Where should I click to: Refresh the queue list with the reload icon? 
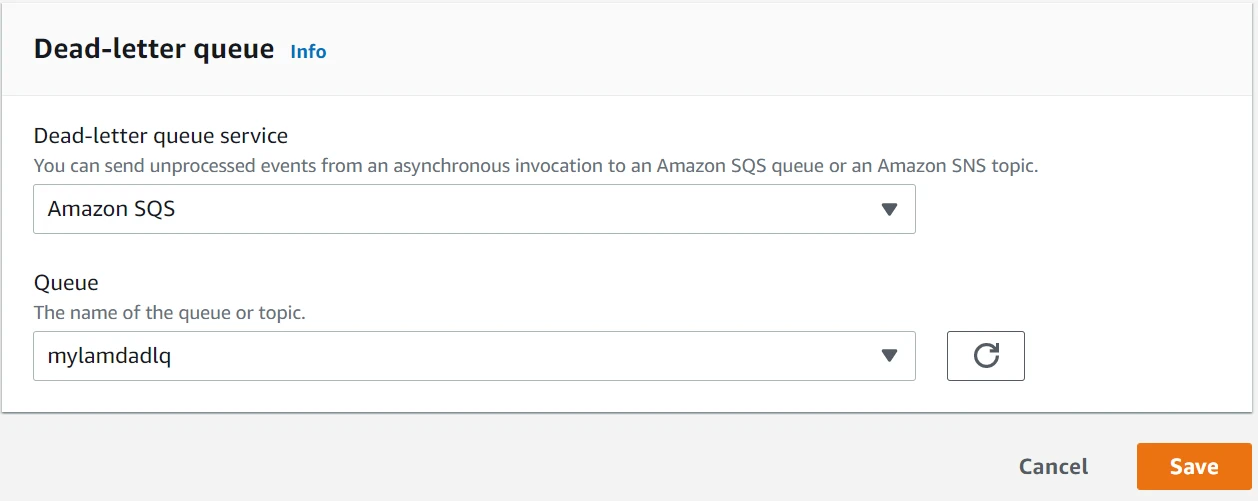coord(985,356)
